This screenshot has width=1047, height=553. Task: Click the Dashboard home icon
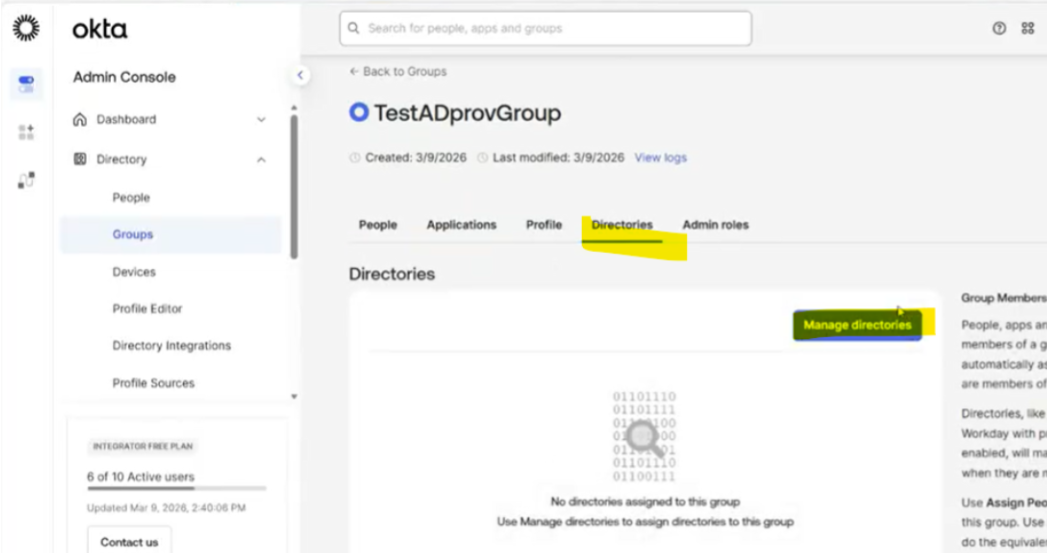point(80,119)
